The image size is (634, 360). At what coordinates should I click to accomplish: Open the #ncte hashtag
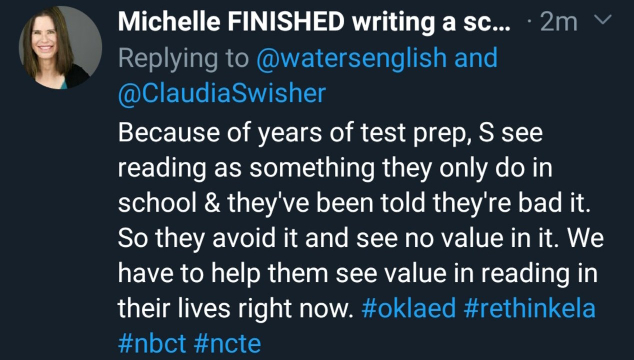(x=227, y=343)
